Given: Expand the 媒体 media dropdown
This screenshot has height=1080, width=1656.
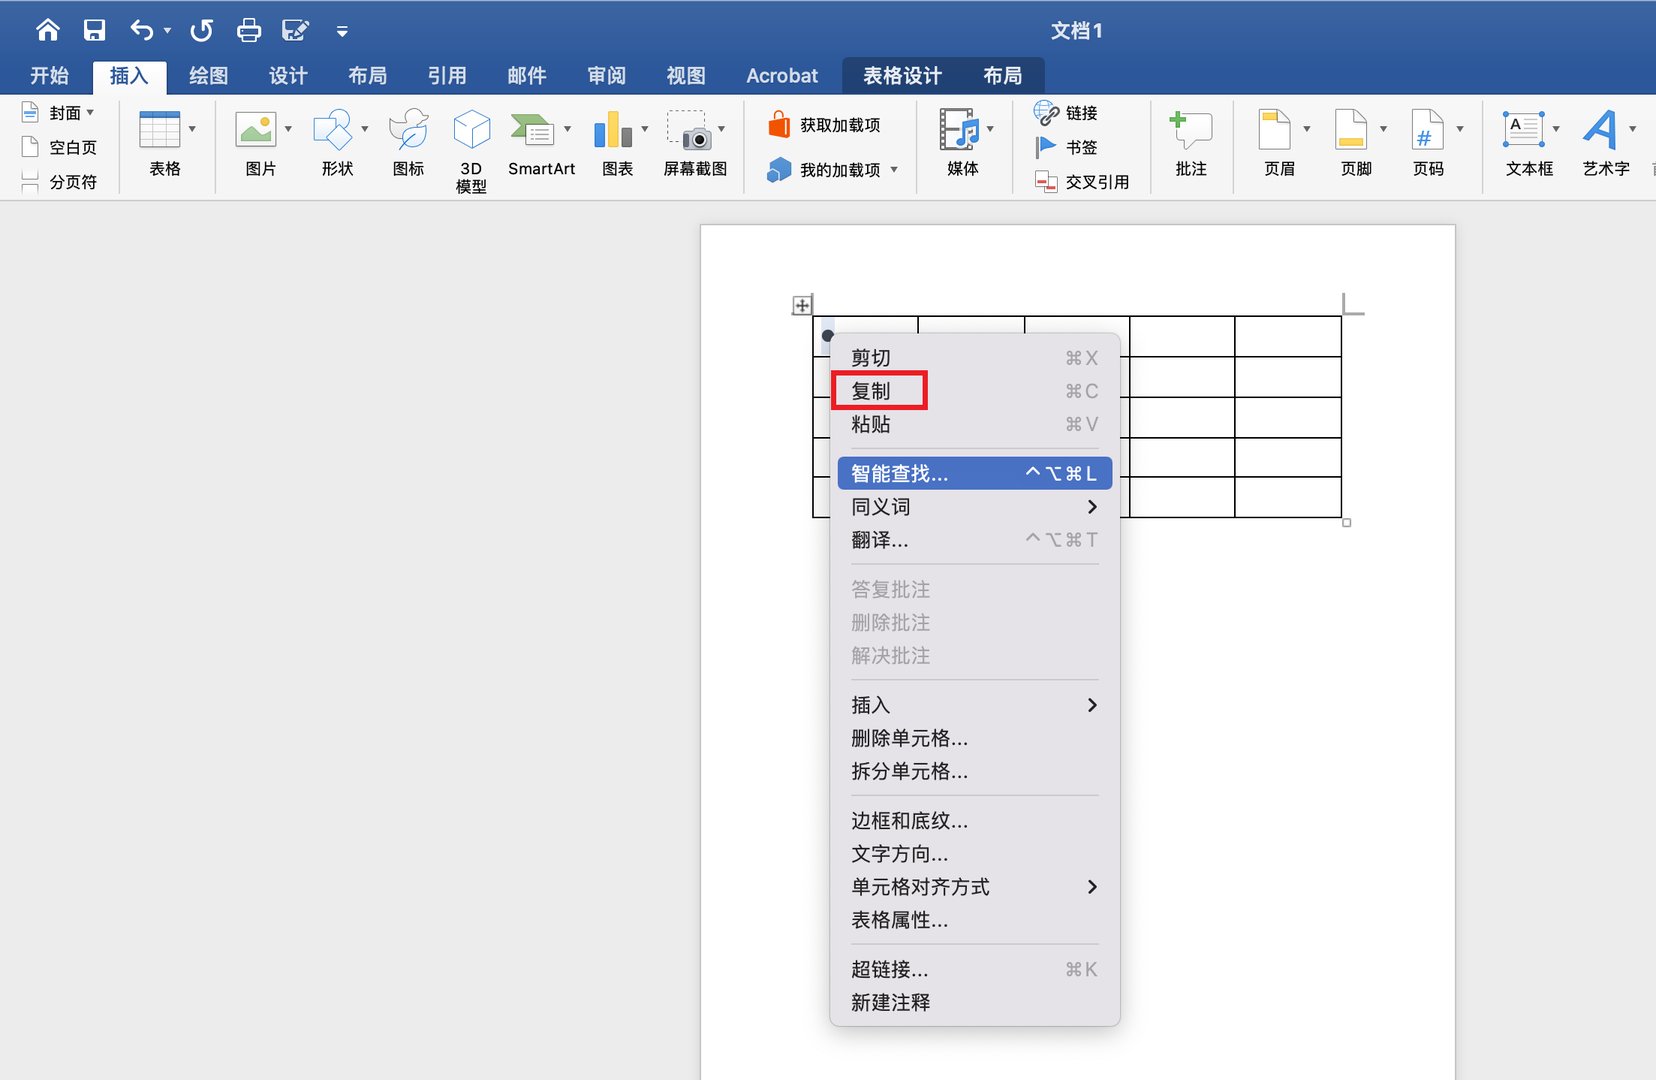Looking at the screenshot, I should tap(988, 130).
